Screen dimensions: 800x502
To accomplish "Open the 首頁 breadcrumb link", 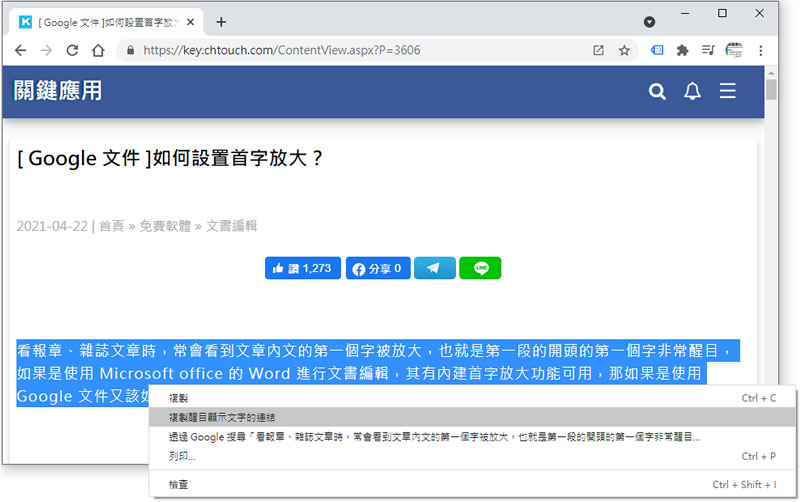I will click(x=112, y=226).
